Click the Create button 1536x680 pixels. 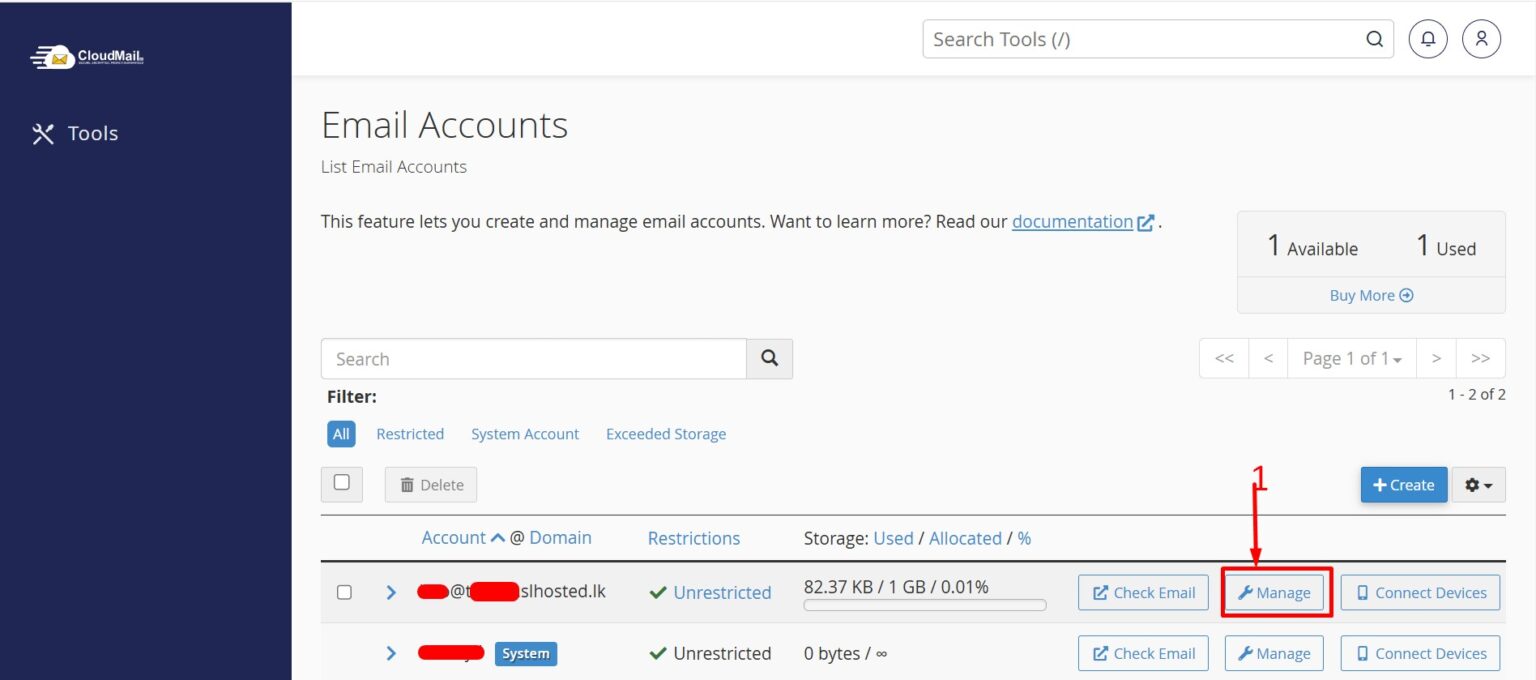tap(1403, 485)
